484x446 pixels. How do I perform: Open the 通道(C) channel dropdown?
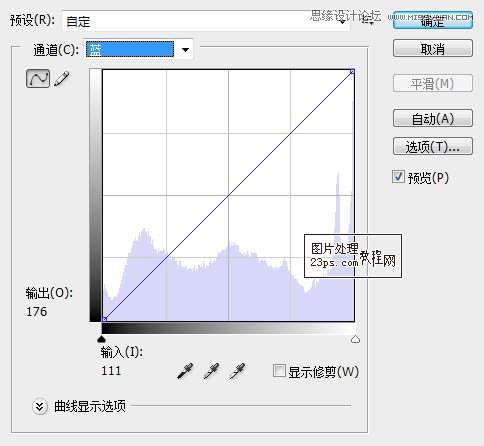[x=138, y=50]
